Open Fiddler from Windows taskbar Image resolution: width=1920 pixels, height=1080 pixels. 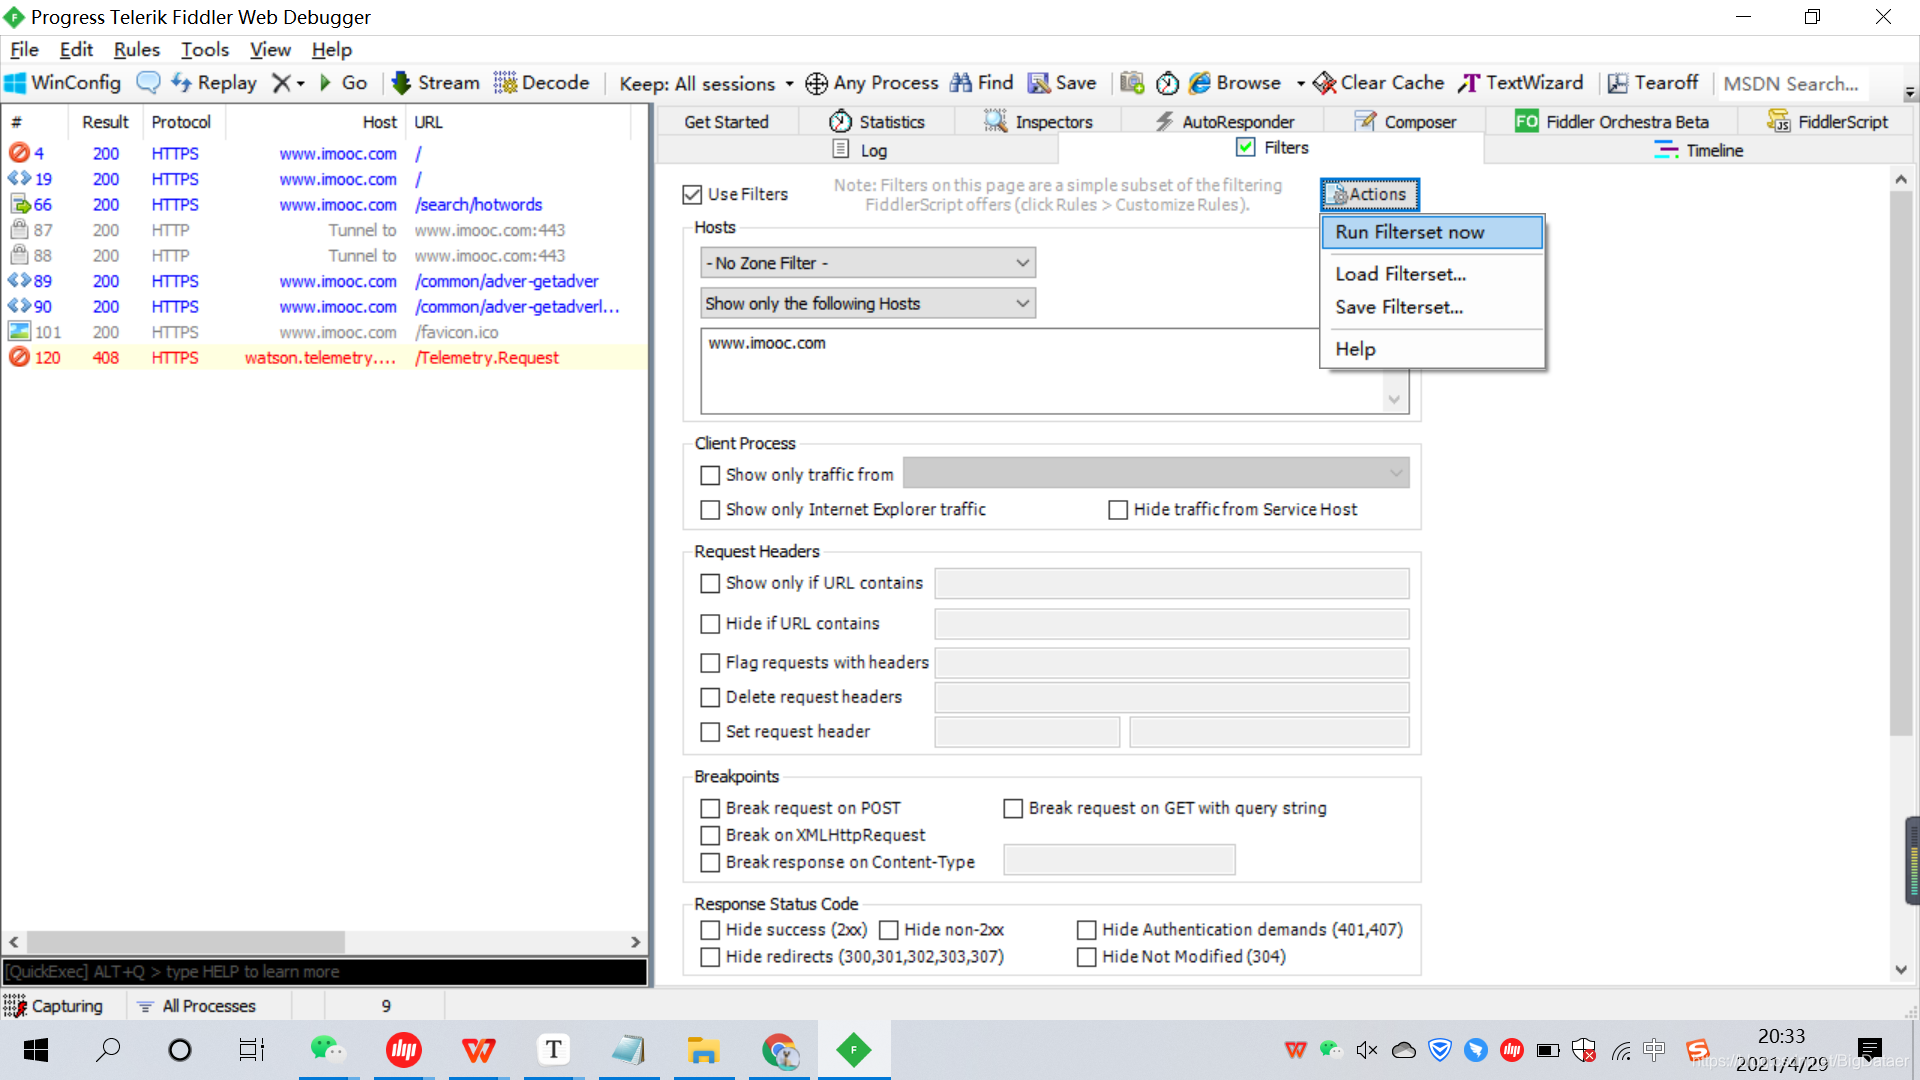coord(853,1050)
